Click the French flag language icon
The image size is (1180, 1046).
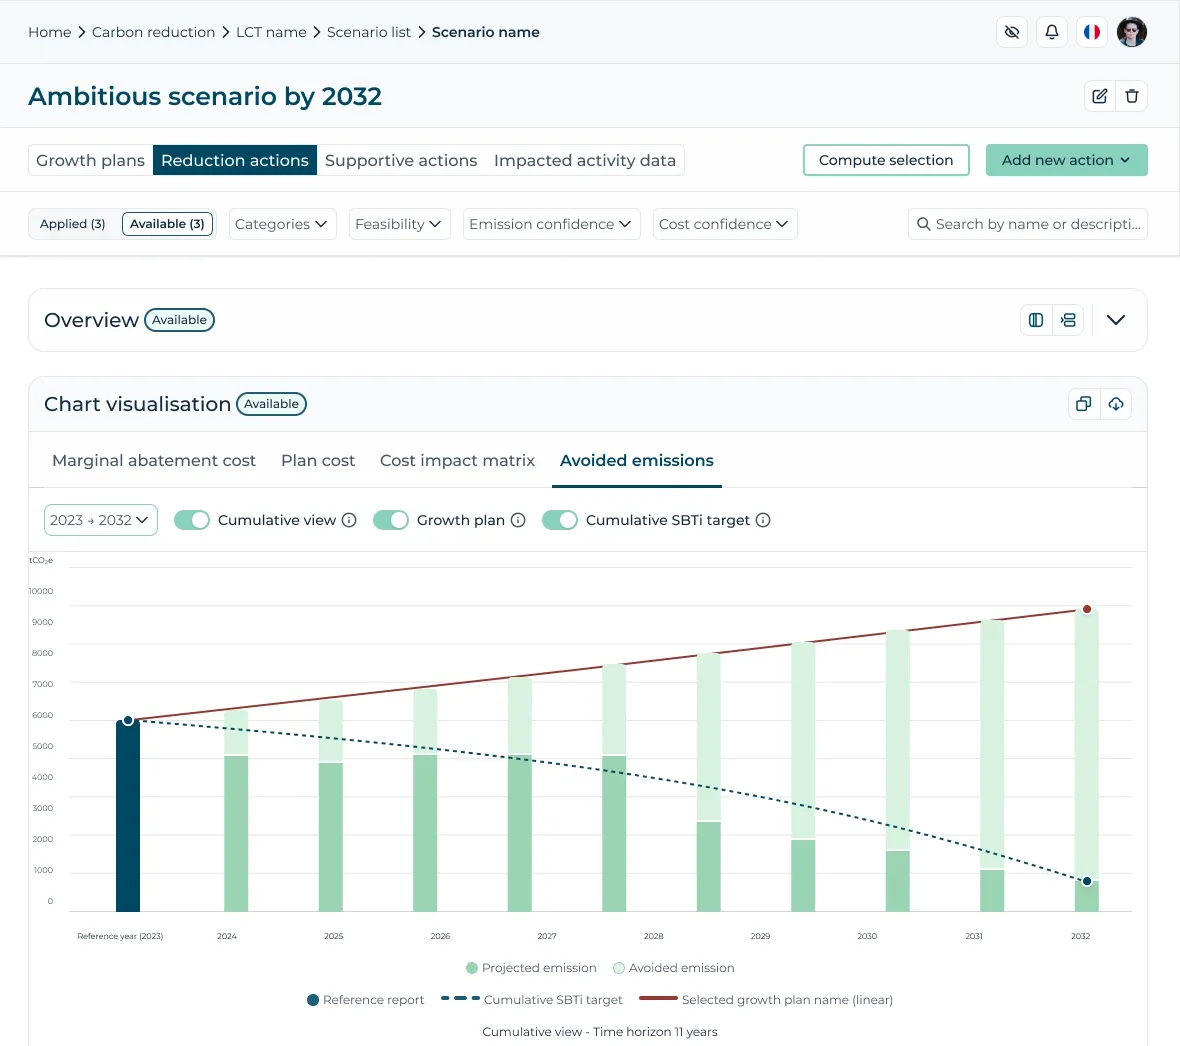1091,32
